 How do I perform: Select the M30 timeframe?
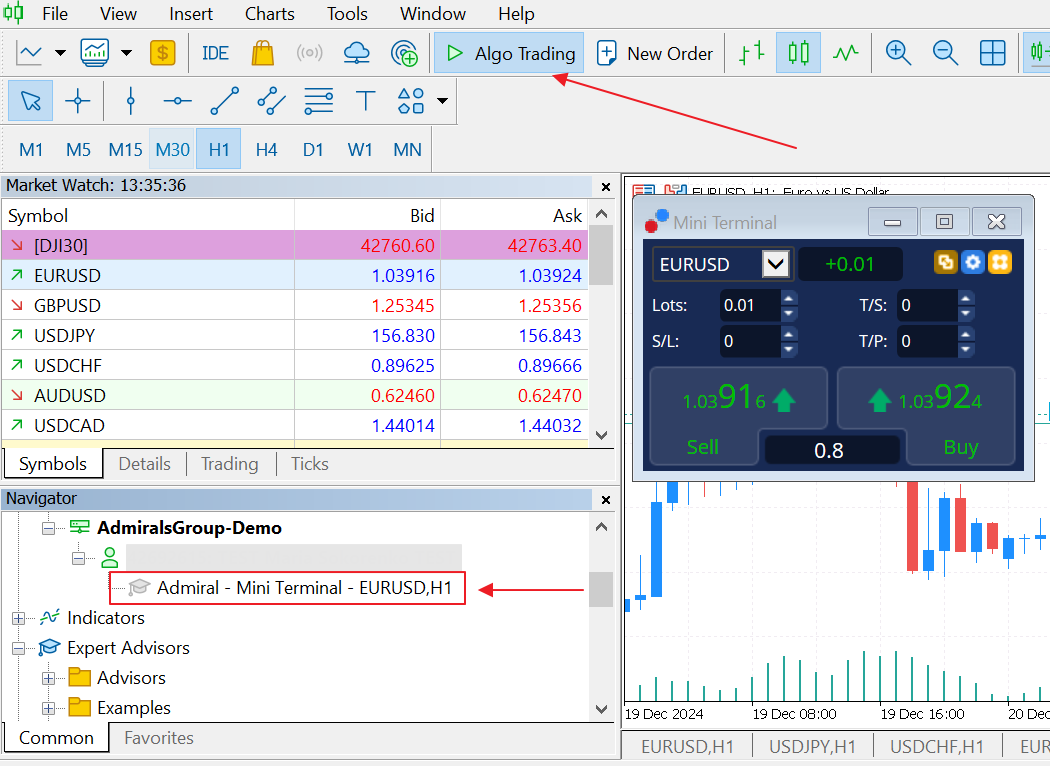172,149
